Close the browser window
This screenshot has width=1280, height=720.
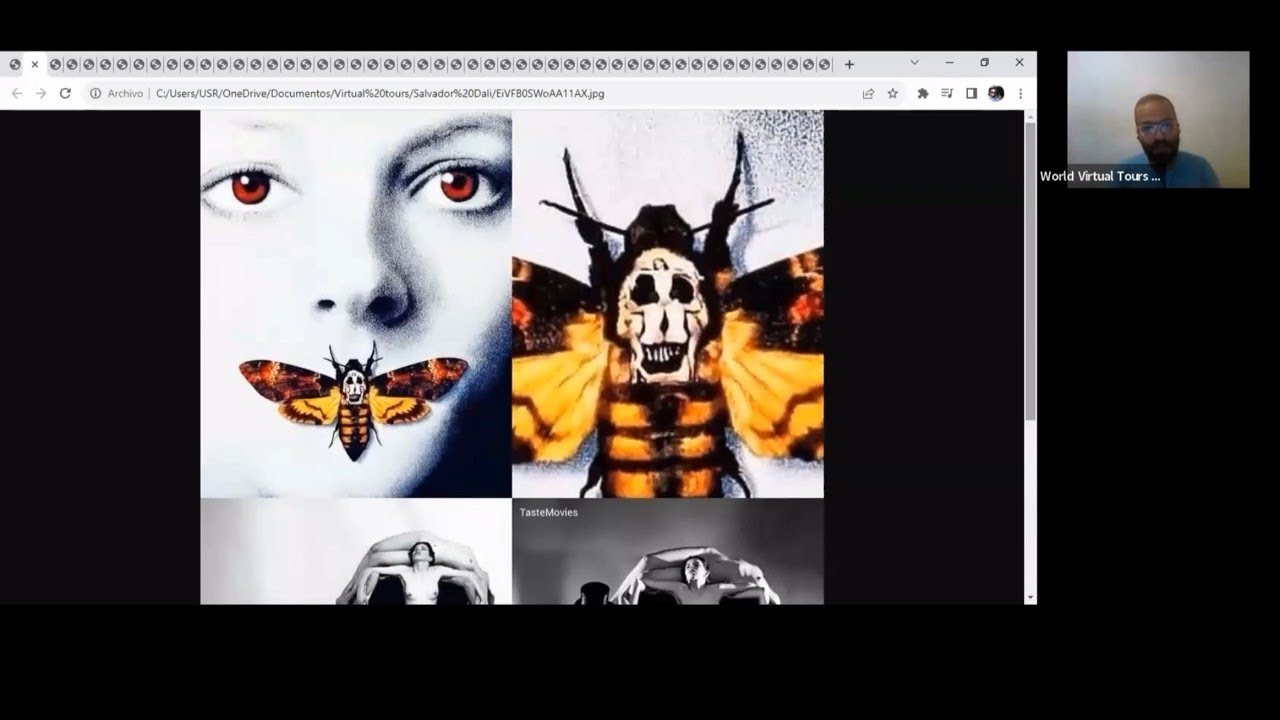[1019, 62]
